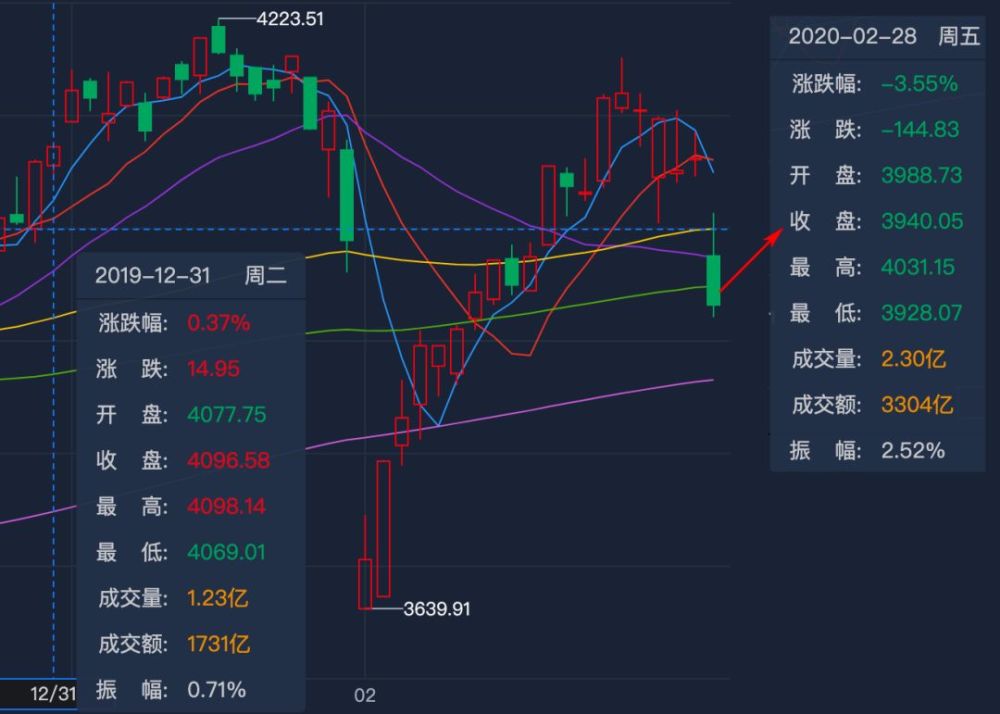Click the 4223.51 peak price label

tap(290, 19)
